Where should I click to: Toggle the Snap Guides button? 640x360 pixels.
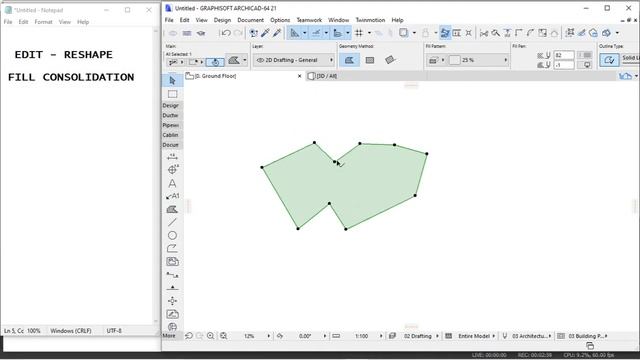[316, 33]
